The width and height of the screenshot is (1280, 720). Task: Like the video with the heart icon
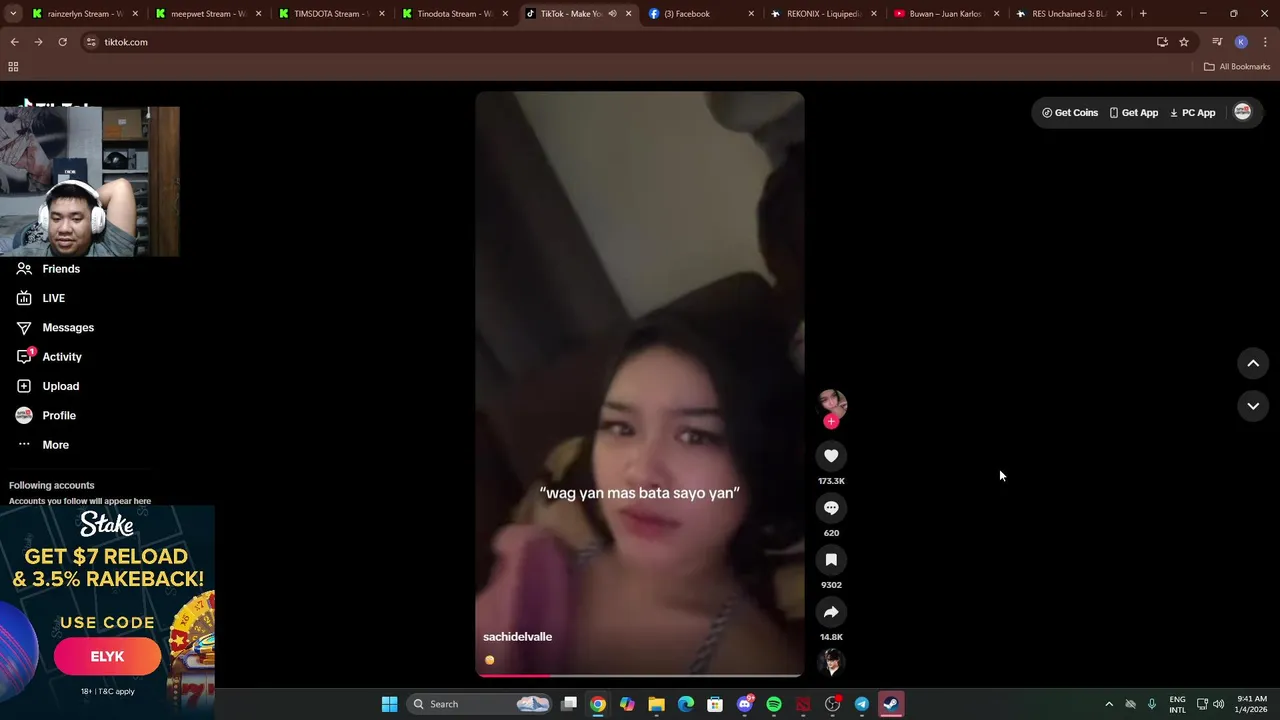click(831, 456)
